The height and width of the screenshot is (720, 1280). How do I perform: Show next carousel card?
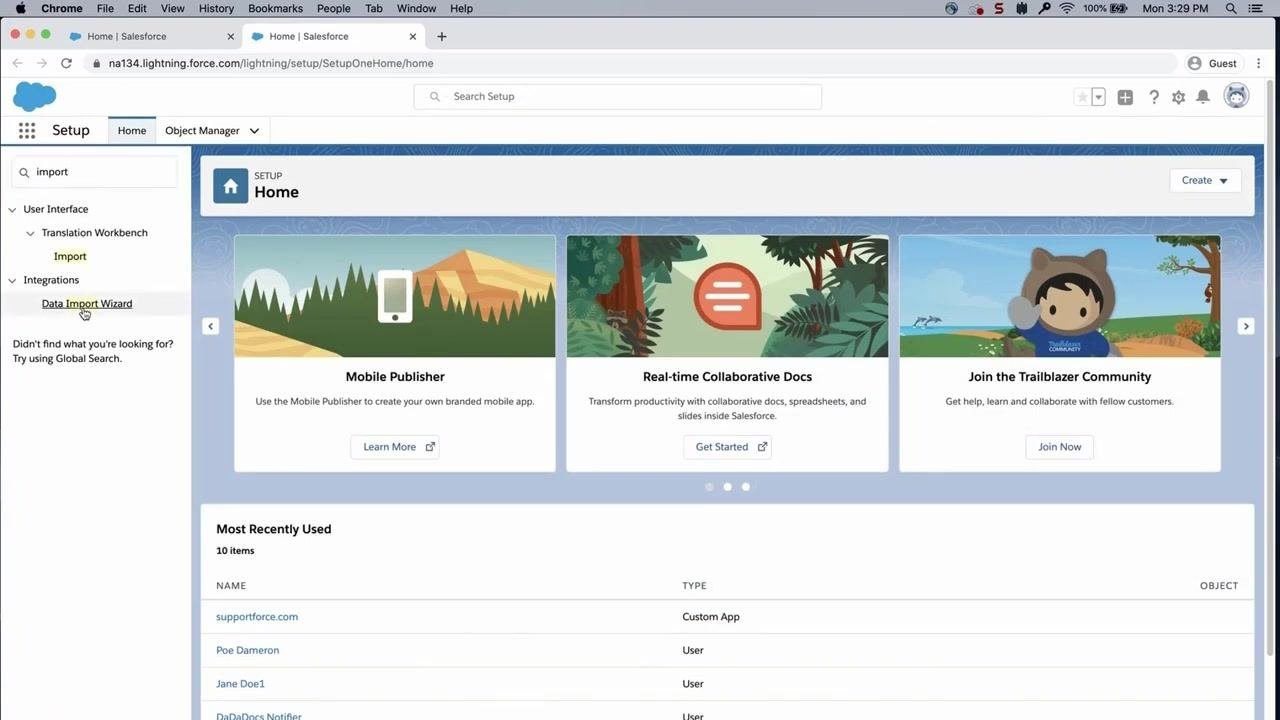click(1246, 326)
